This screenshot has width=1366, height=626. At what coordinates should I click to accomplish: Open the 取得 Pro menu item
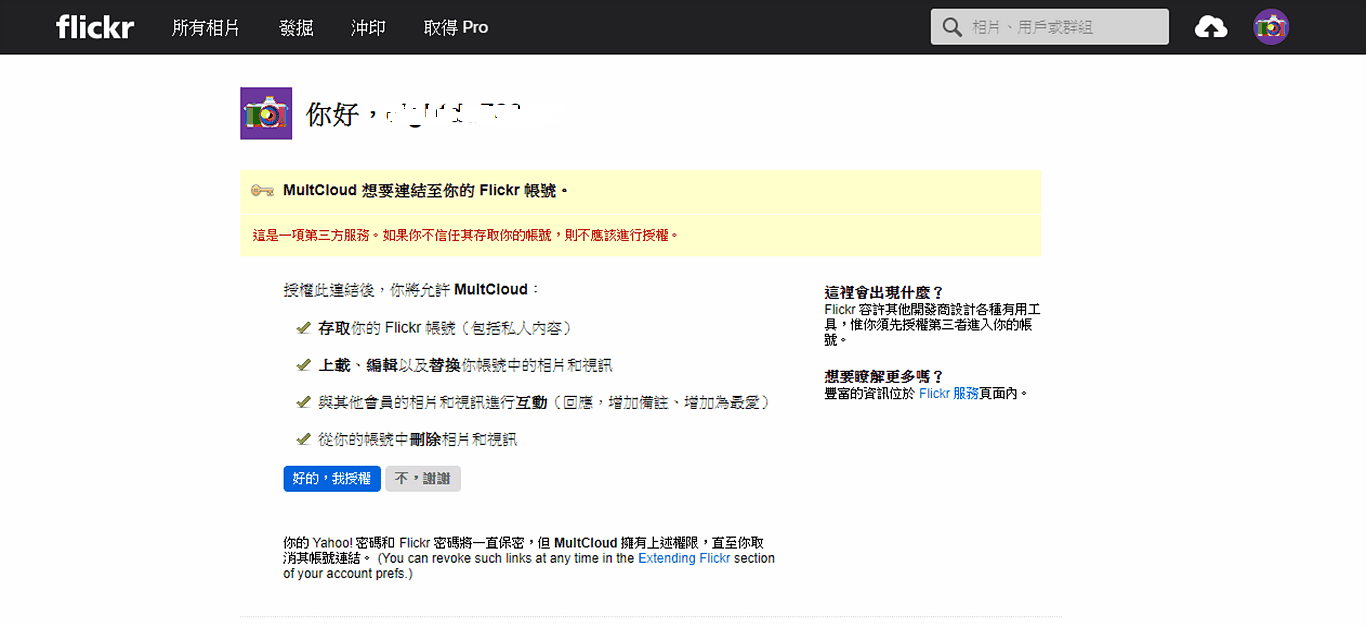[456, 28]
